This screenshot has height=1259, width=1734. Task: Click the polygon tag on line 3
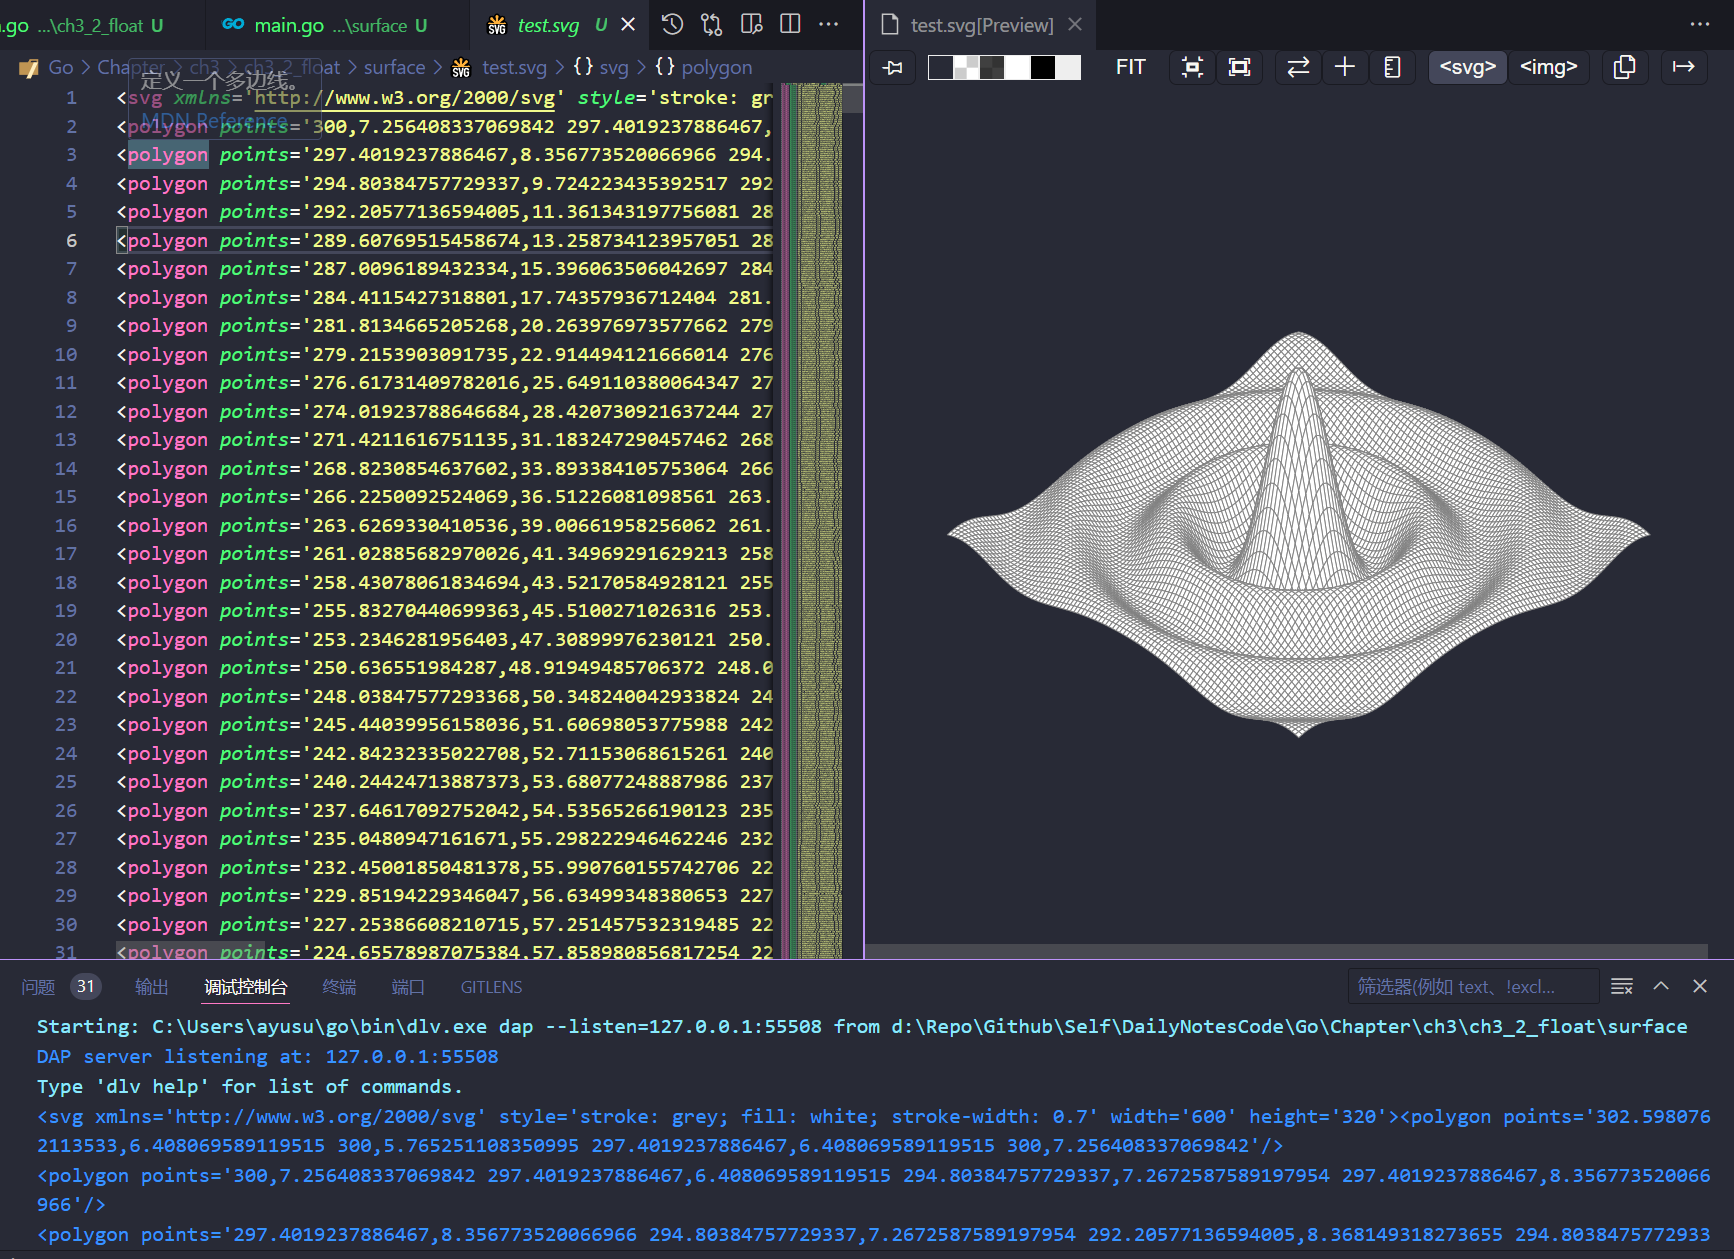pos(168,154)
